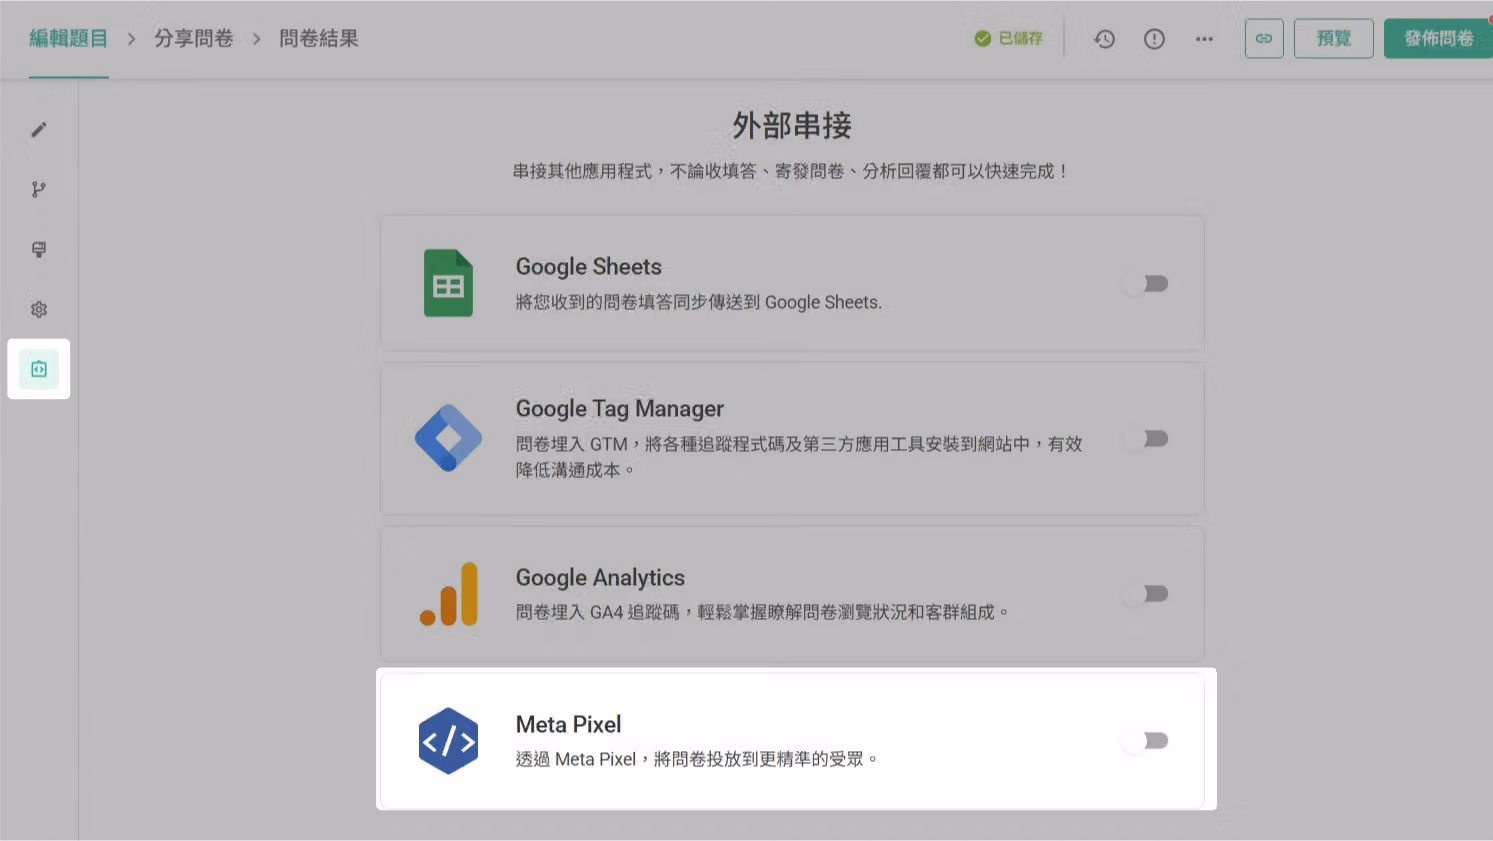Click description 問卷埋入 GTM text
The width and height of the screenshot is (1493, 841).
799,456
